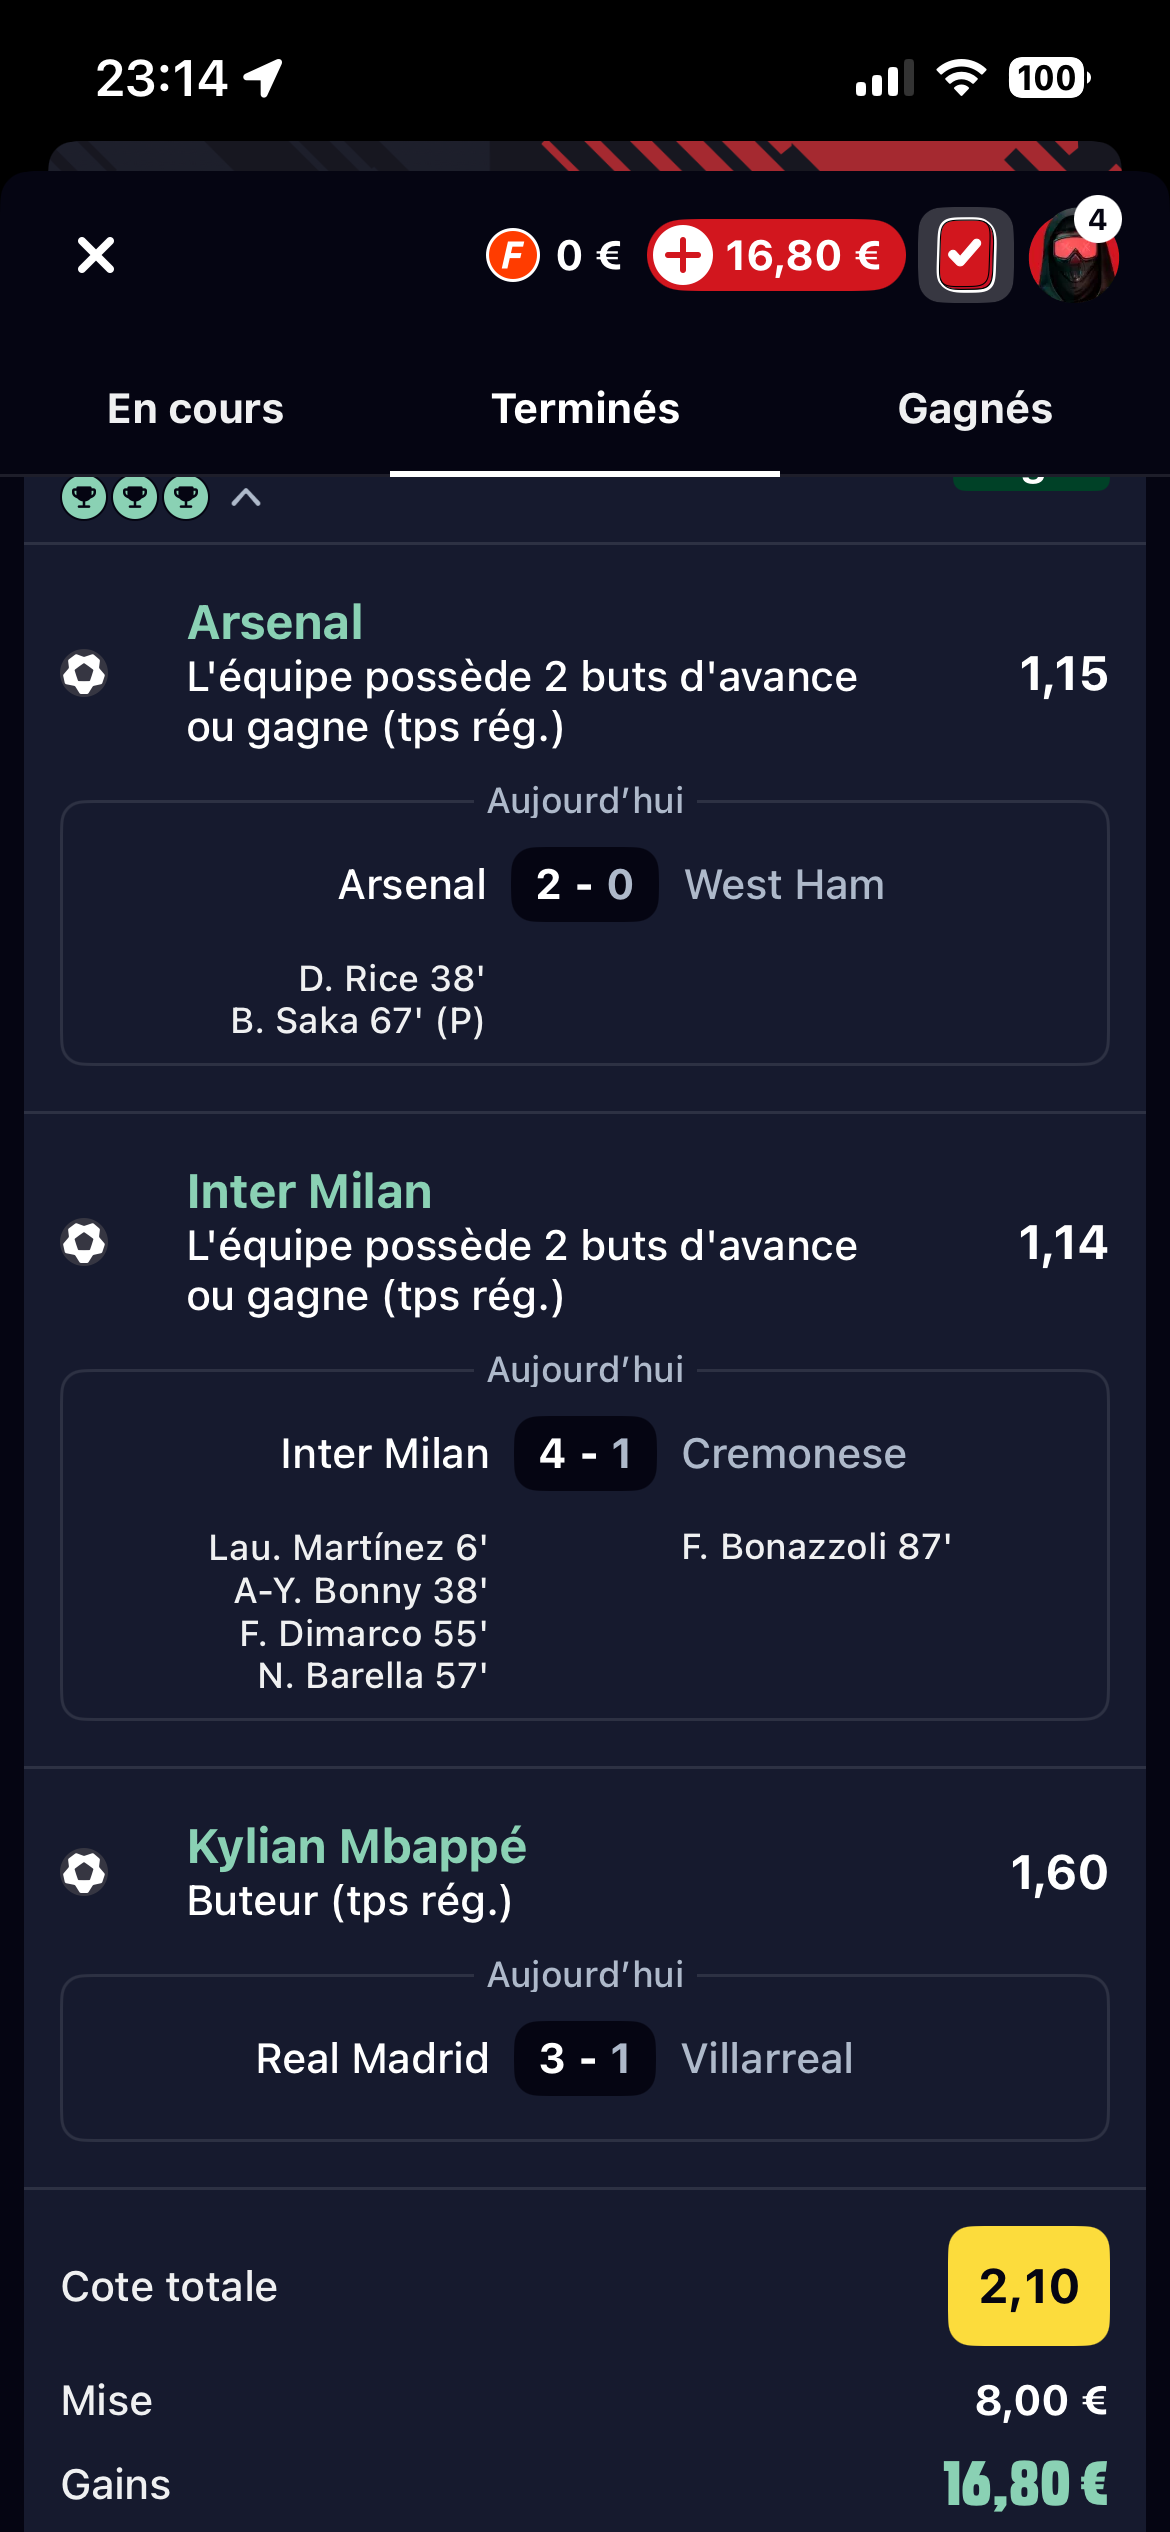Tap the green trophy icons cluster

coord(135,497)
